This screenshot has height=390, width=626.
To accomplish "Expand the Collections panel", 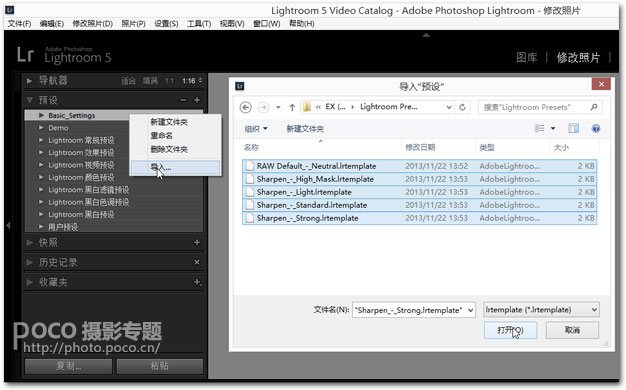I will point(29,282).
